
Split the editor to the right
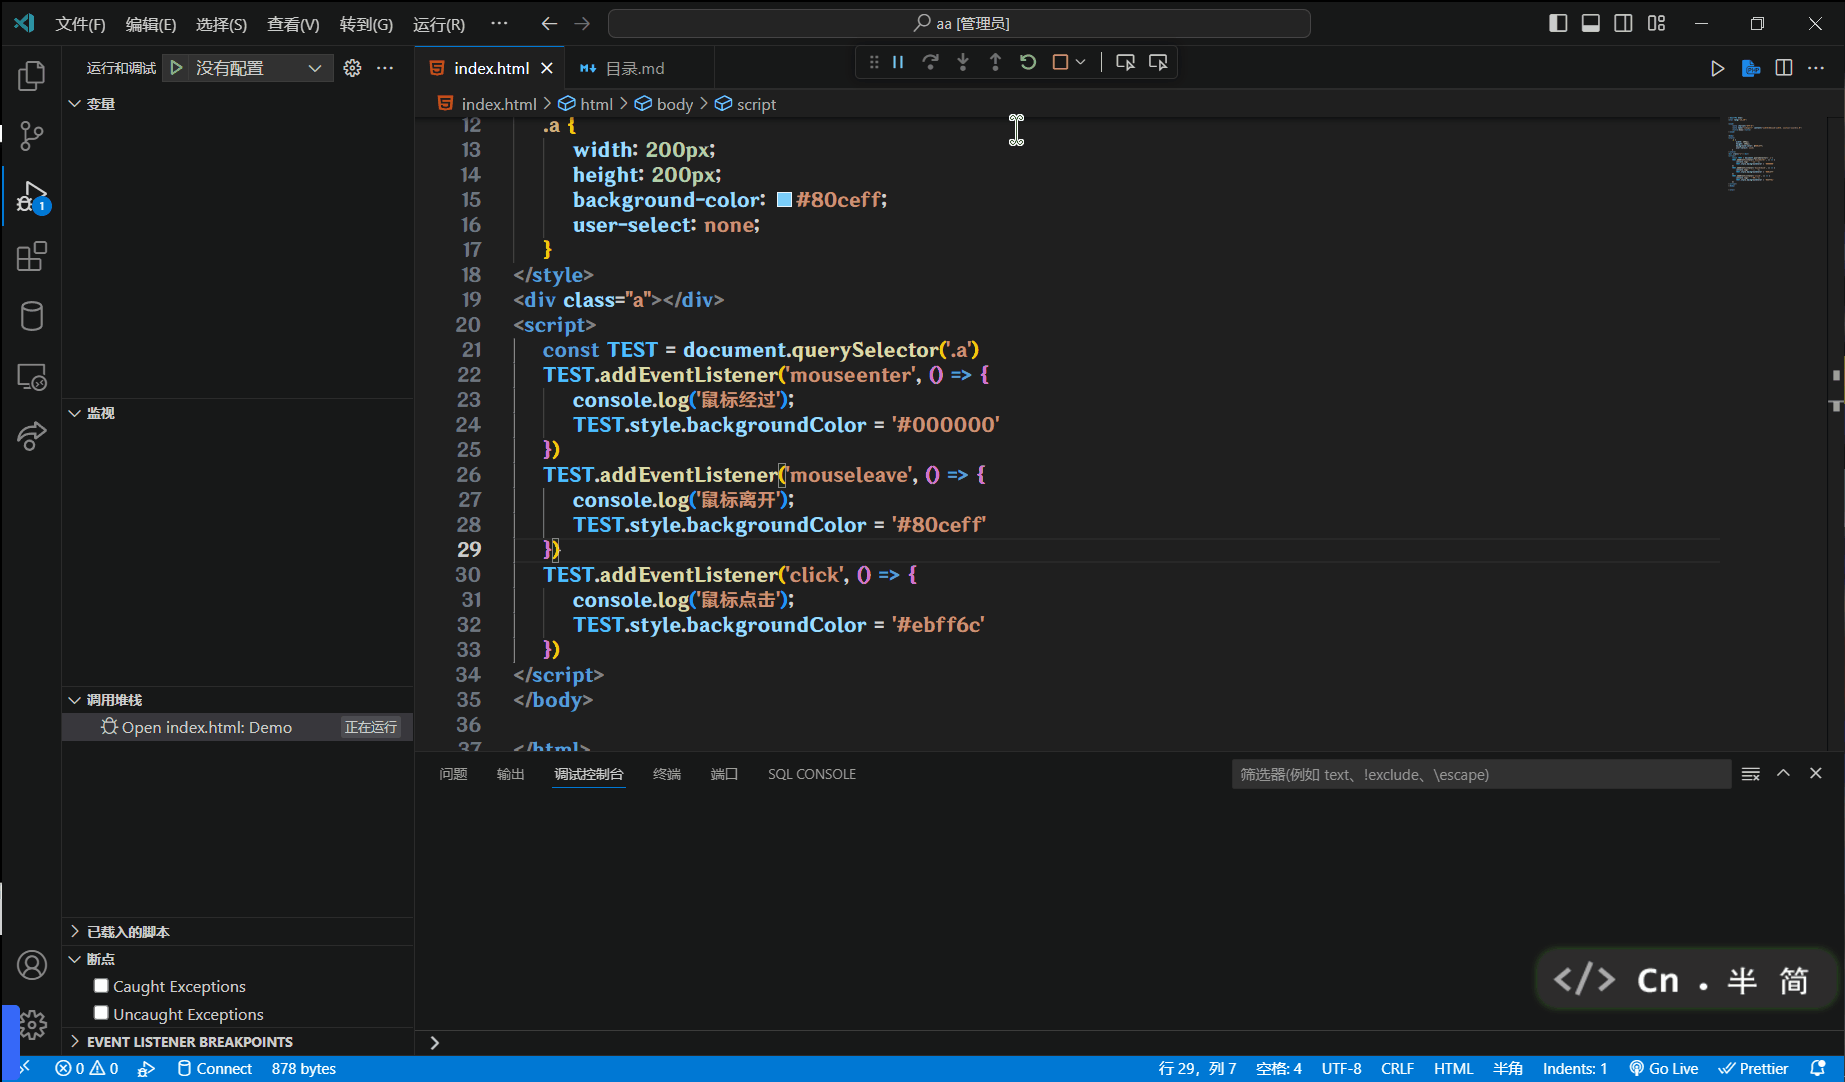click(1784, 68)
